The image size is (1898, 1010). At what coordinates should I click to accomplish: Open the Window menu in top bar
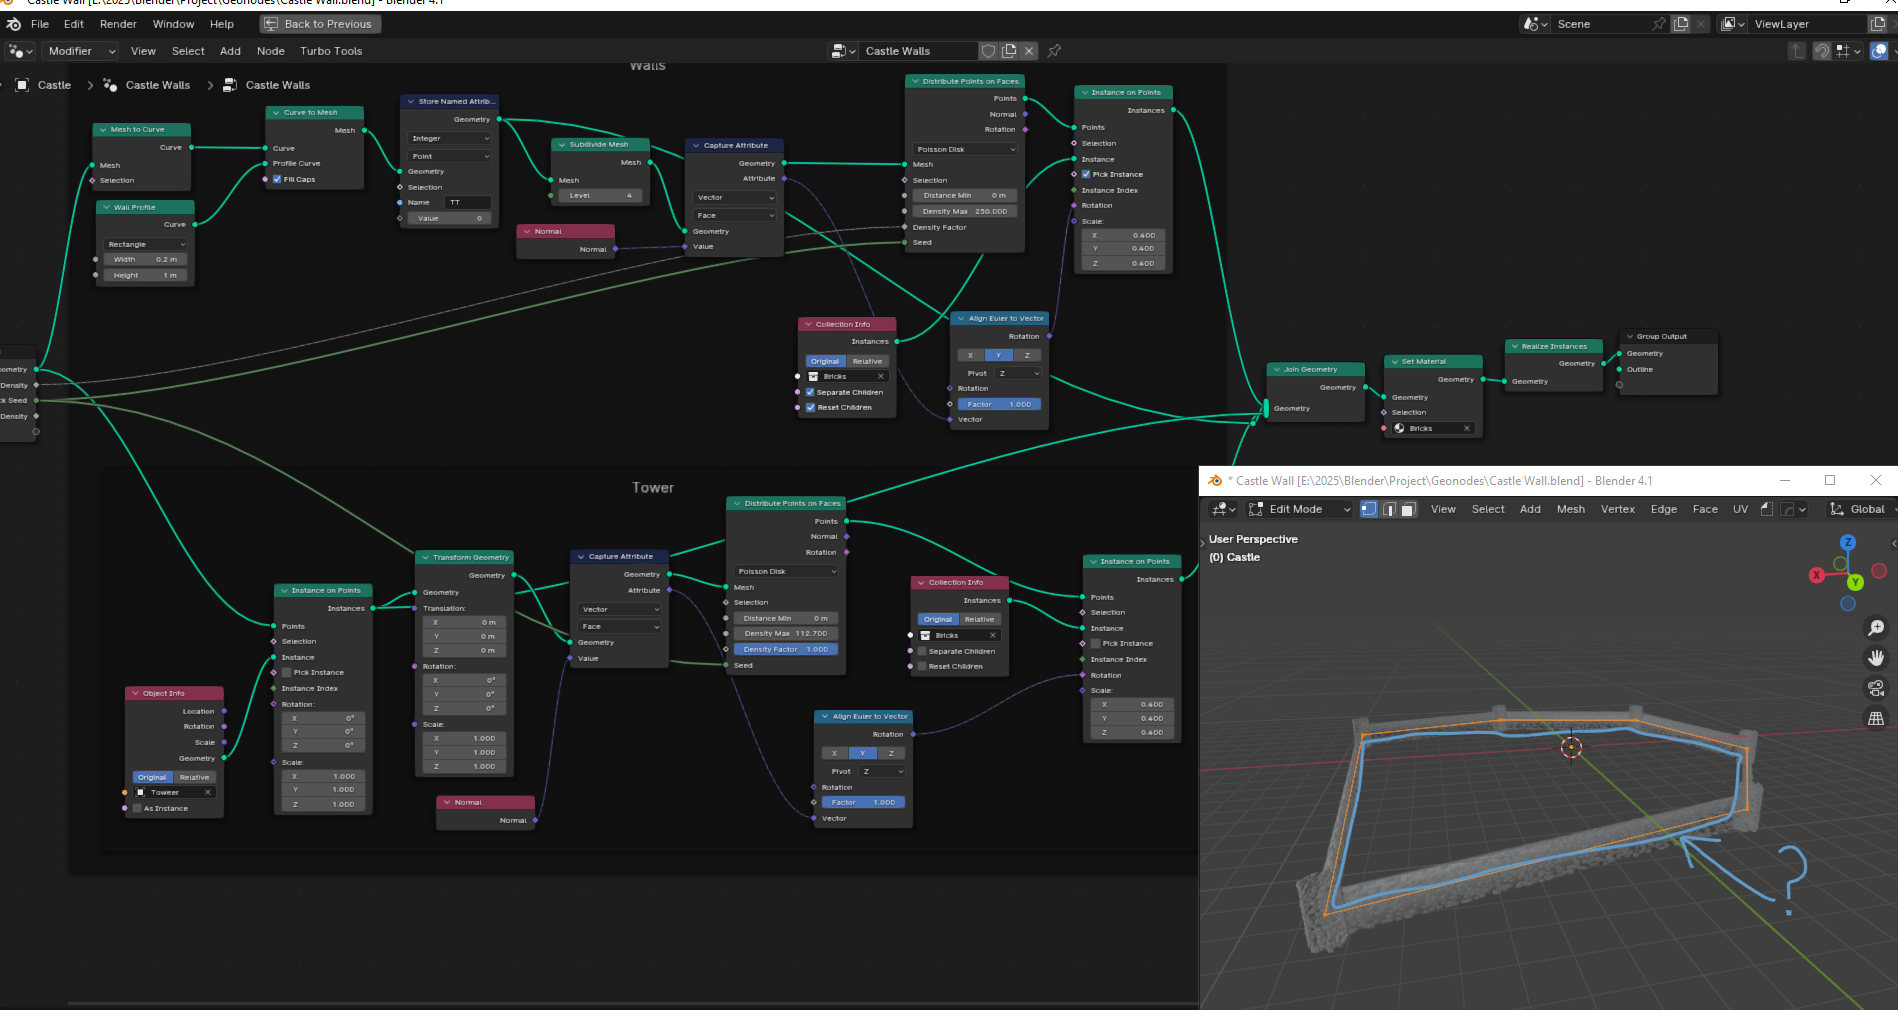[x=173, y=24]
